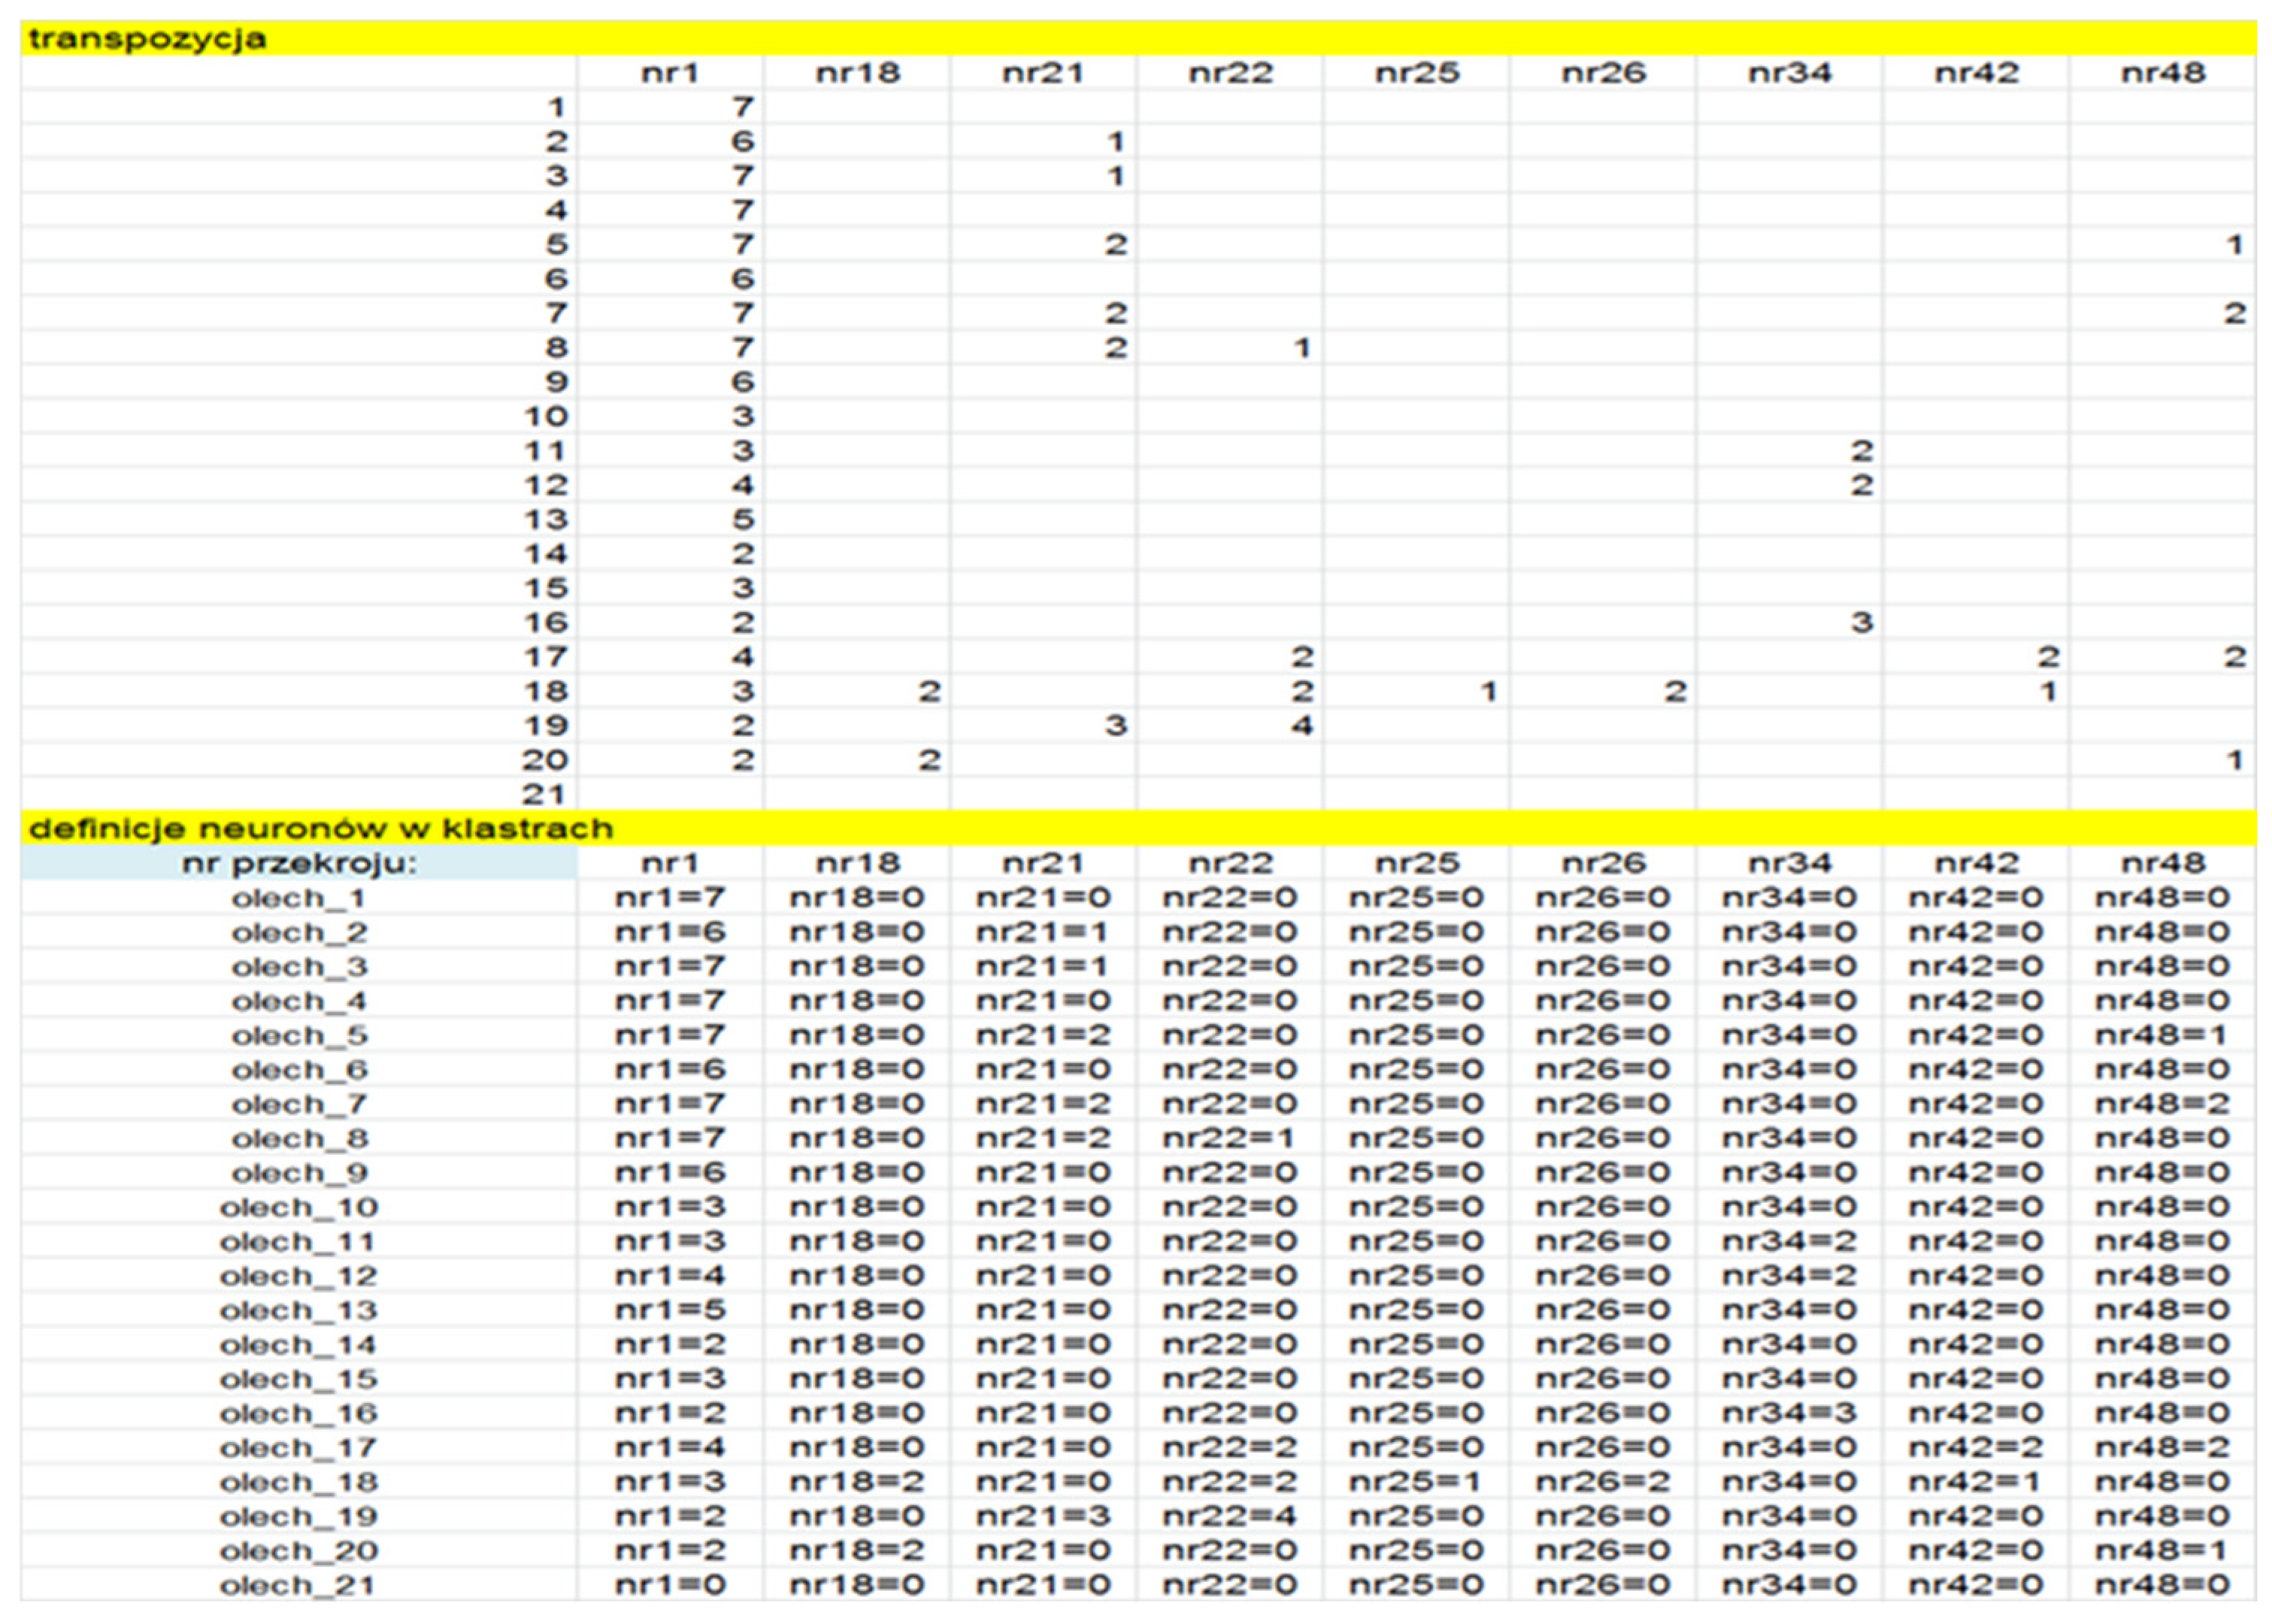Select cell nr21=3 in the olech_19 row

pos(1043,1516)
